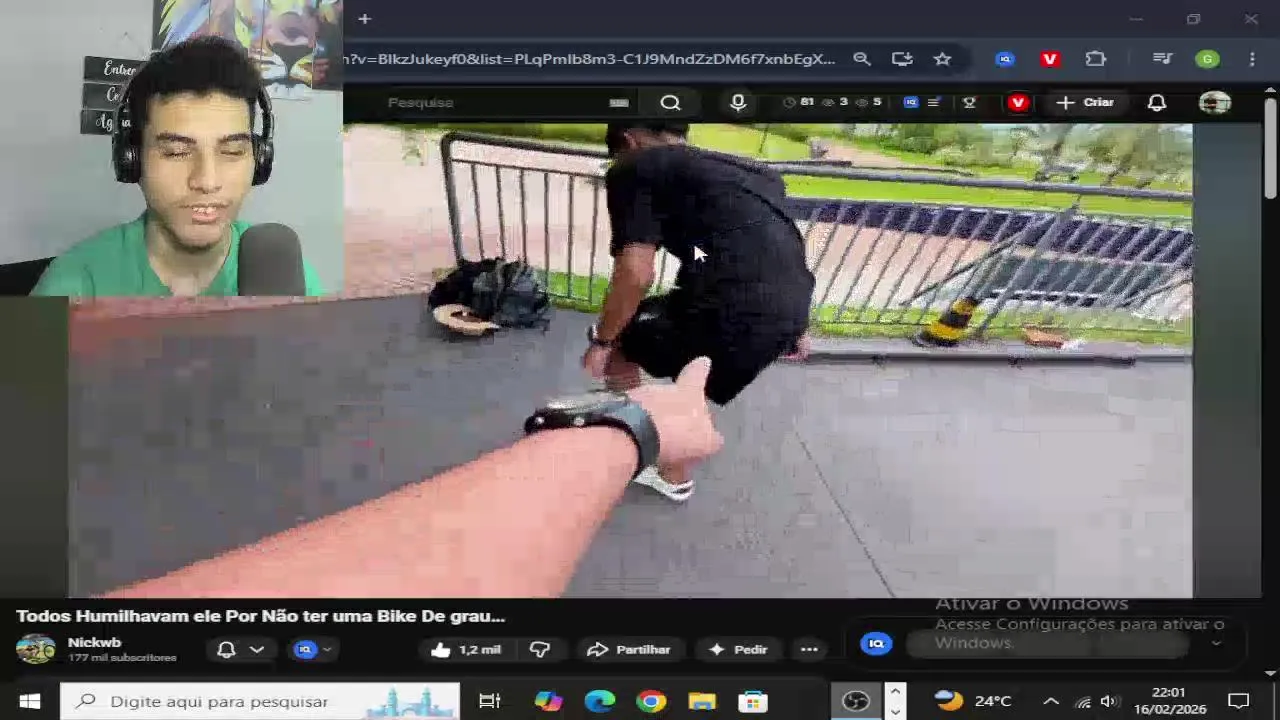Screen dimensions: 1280x720
Task: Open a new browser tab
Action: (x=364, y=19)
